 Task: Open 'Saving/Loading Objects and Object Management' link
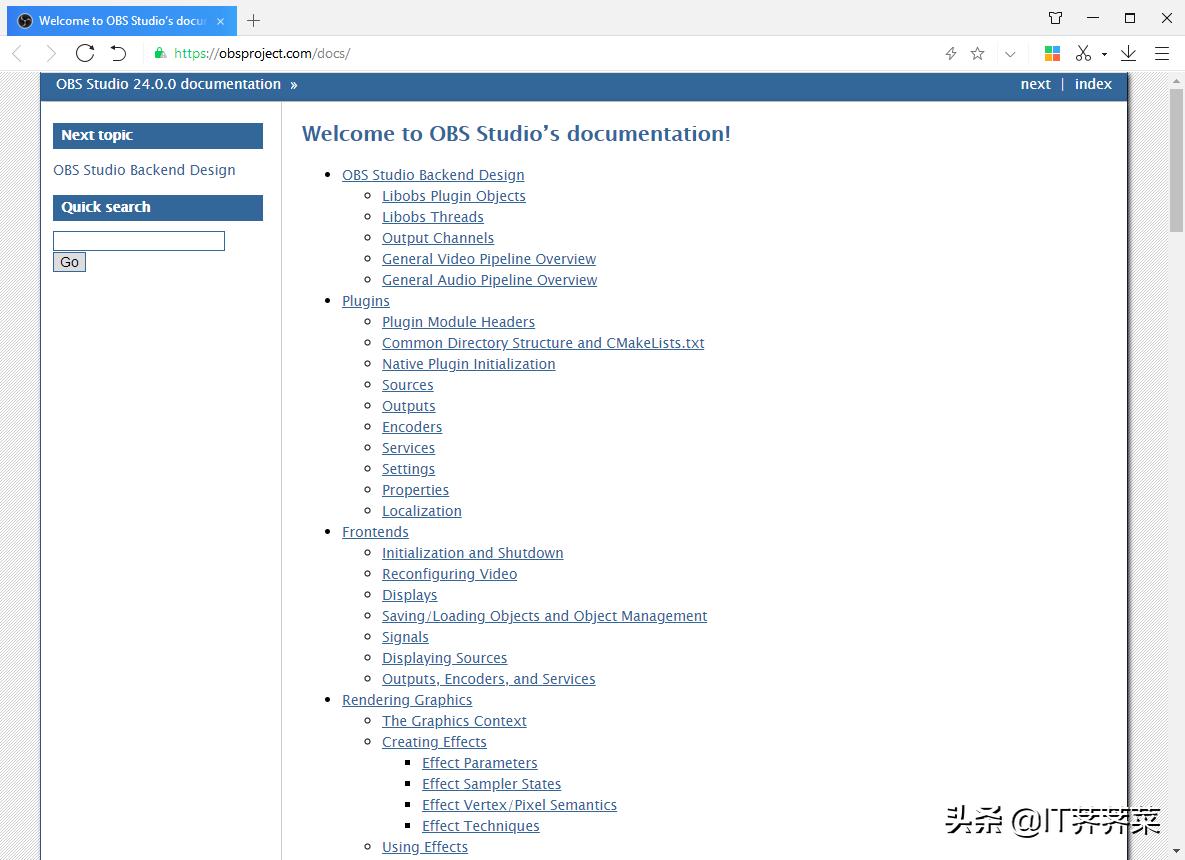click(544, 616)
